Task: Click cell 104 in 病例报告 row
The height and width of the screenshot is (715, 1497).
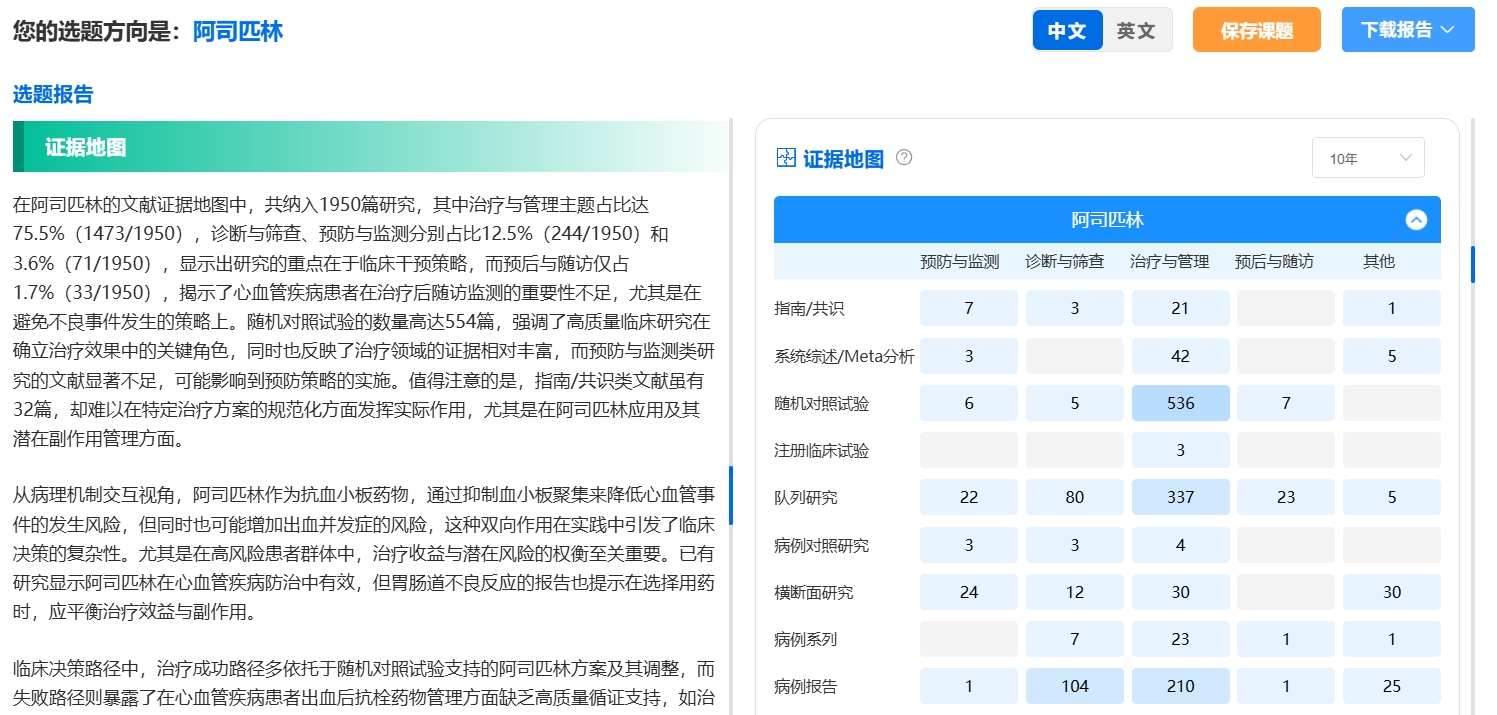Action: (x=1075, y=686)
